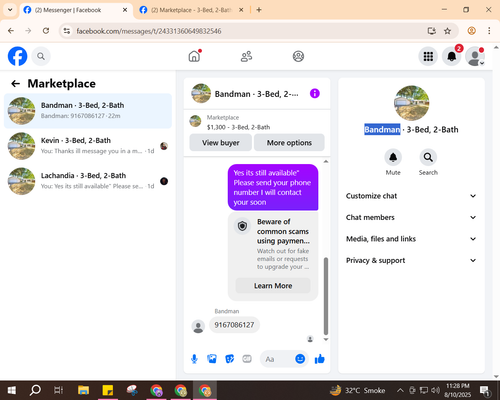Click the $1,300 - 3-Bed, 2-Bath listing text

(x=238, y=127)
